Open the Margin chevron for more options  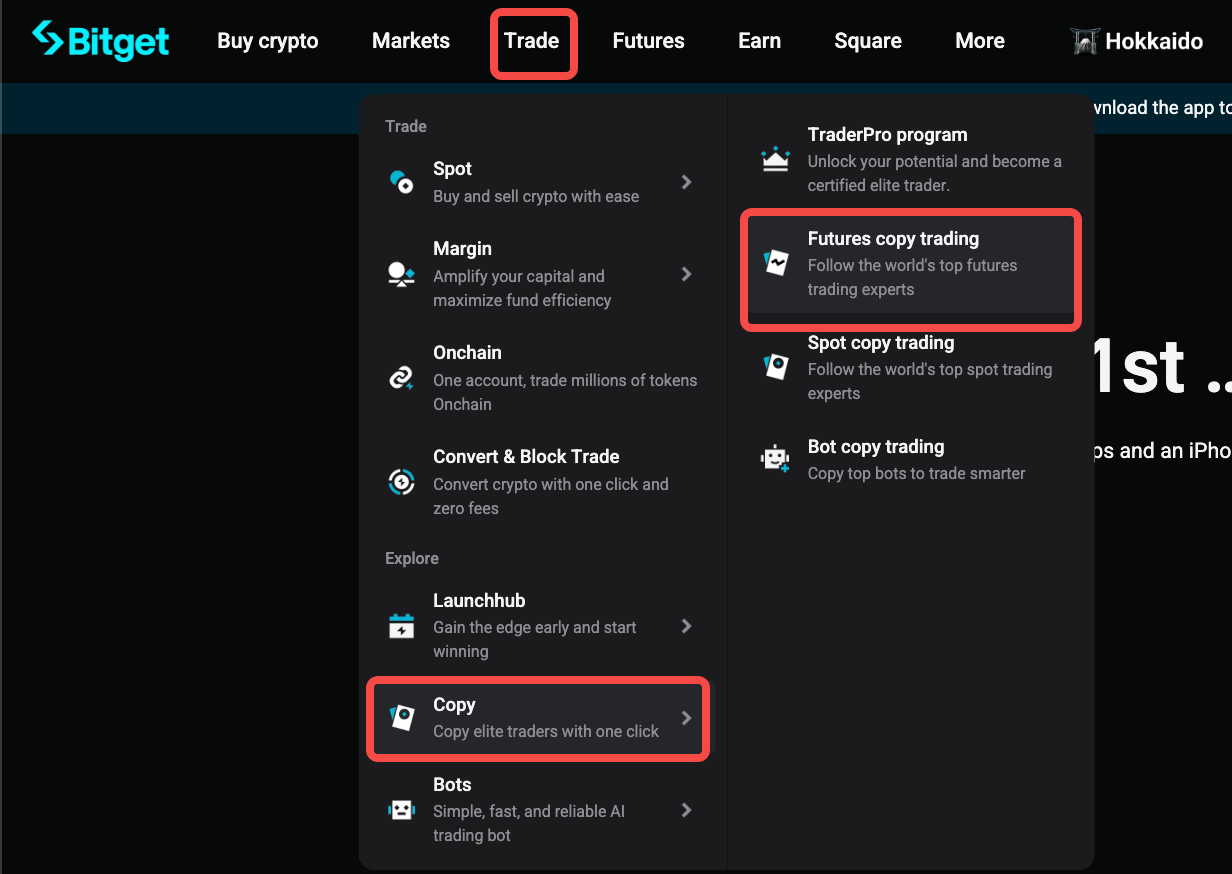tap(686, 274)
